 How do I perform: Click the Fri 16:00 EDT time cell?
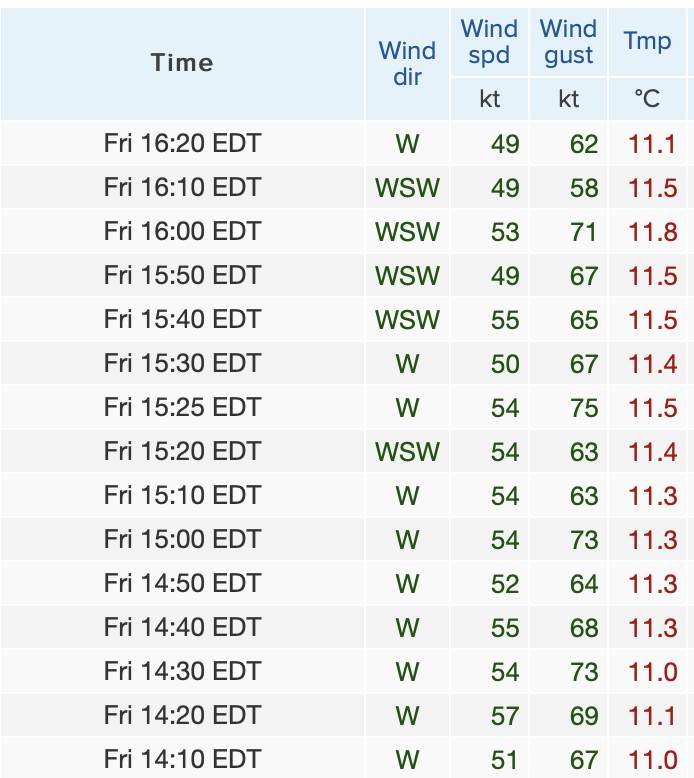182,232
